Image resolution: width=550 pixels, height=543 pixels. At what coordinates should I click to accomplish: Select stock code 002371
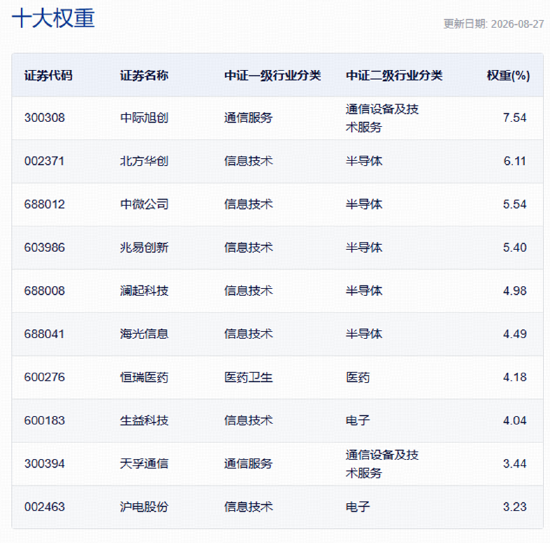coord(45,161)
